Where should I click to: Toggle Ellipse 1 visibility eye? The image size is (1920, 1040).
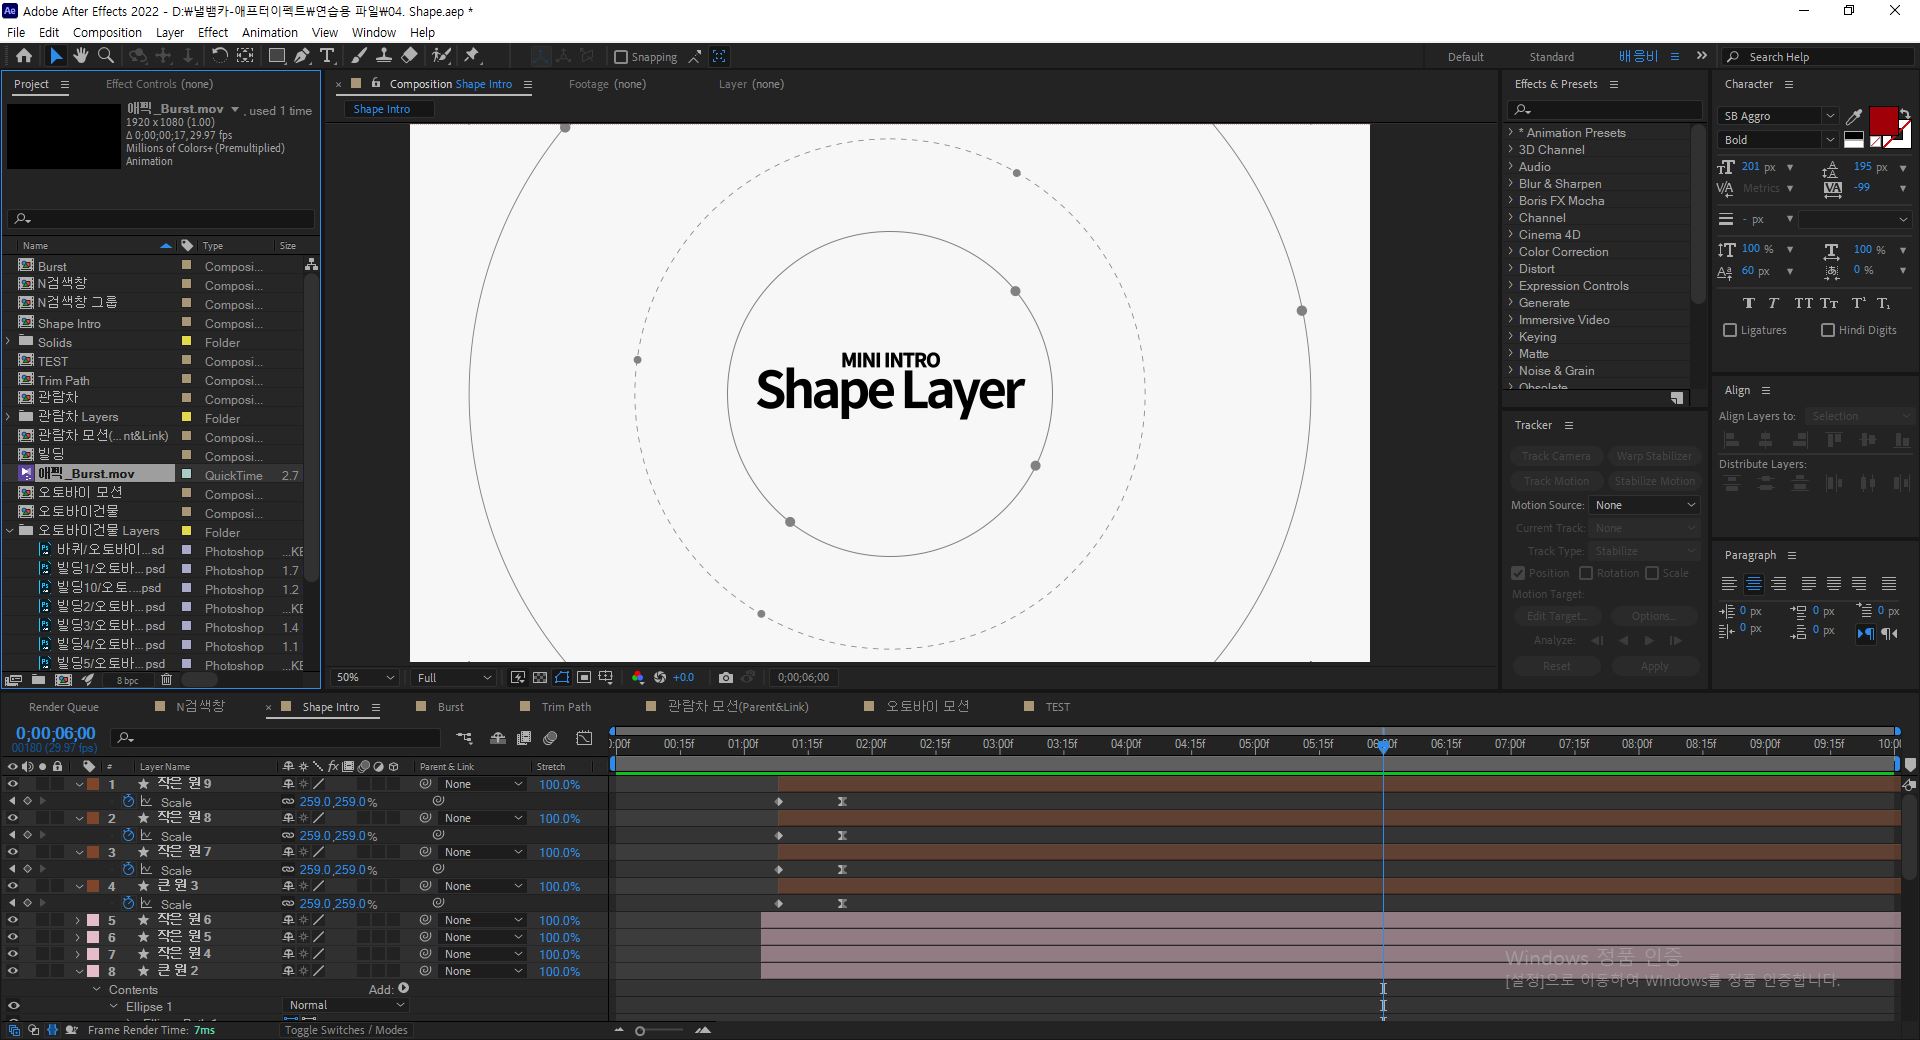pyautogui.click(x=13, y=1006)
